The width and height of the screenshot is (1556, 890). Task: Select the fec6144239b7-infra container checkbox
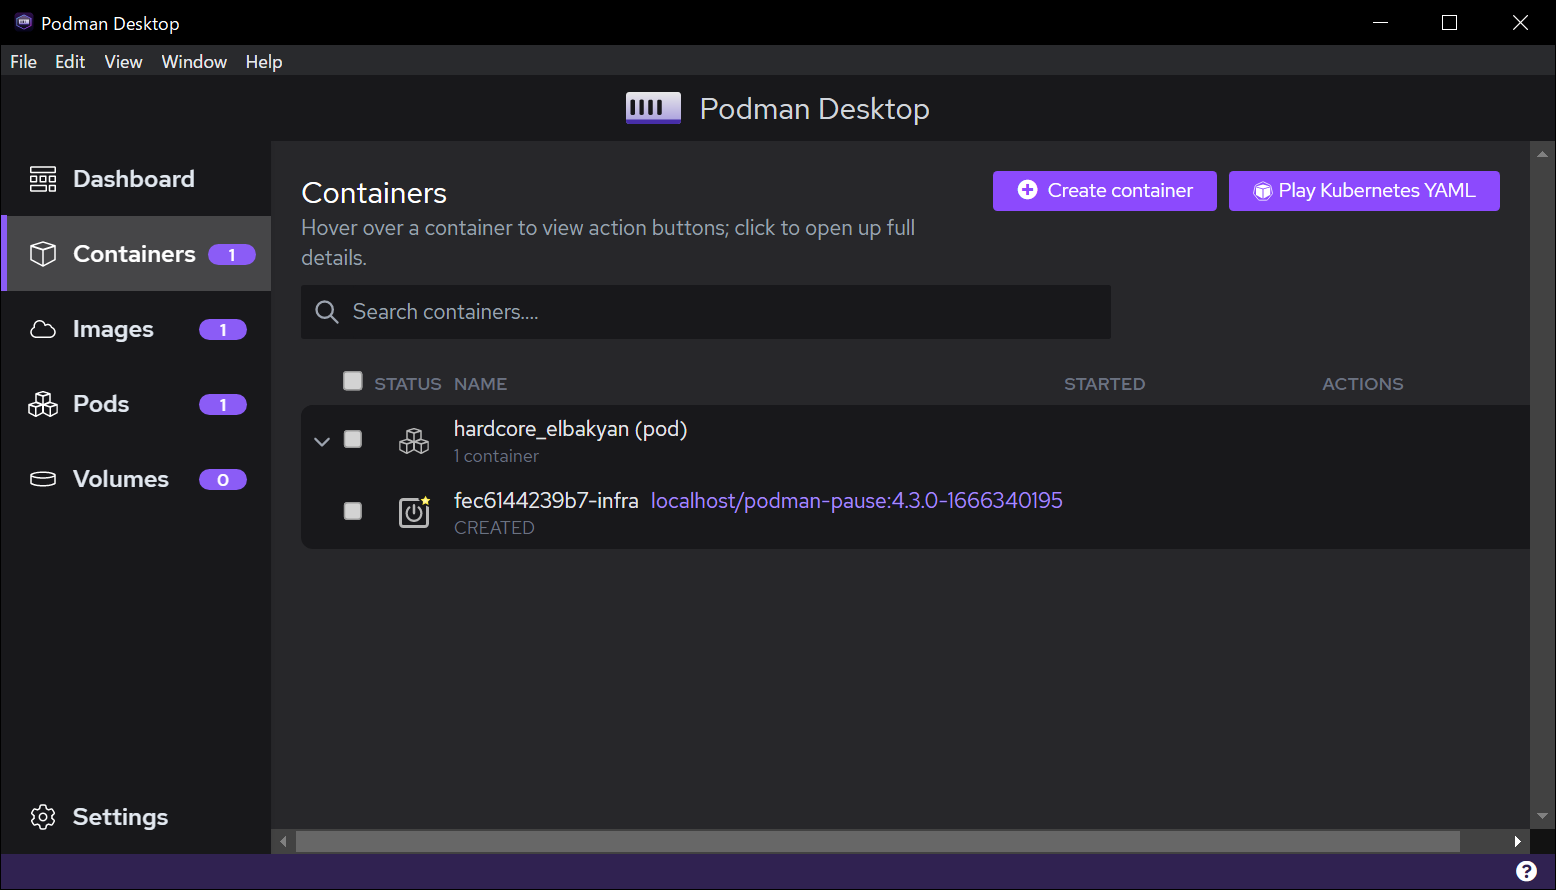pyautogui.click(x=353, y=511)
